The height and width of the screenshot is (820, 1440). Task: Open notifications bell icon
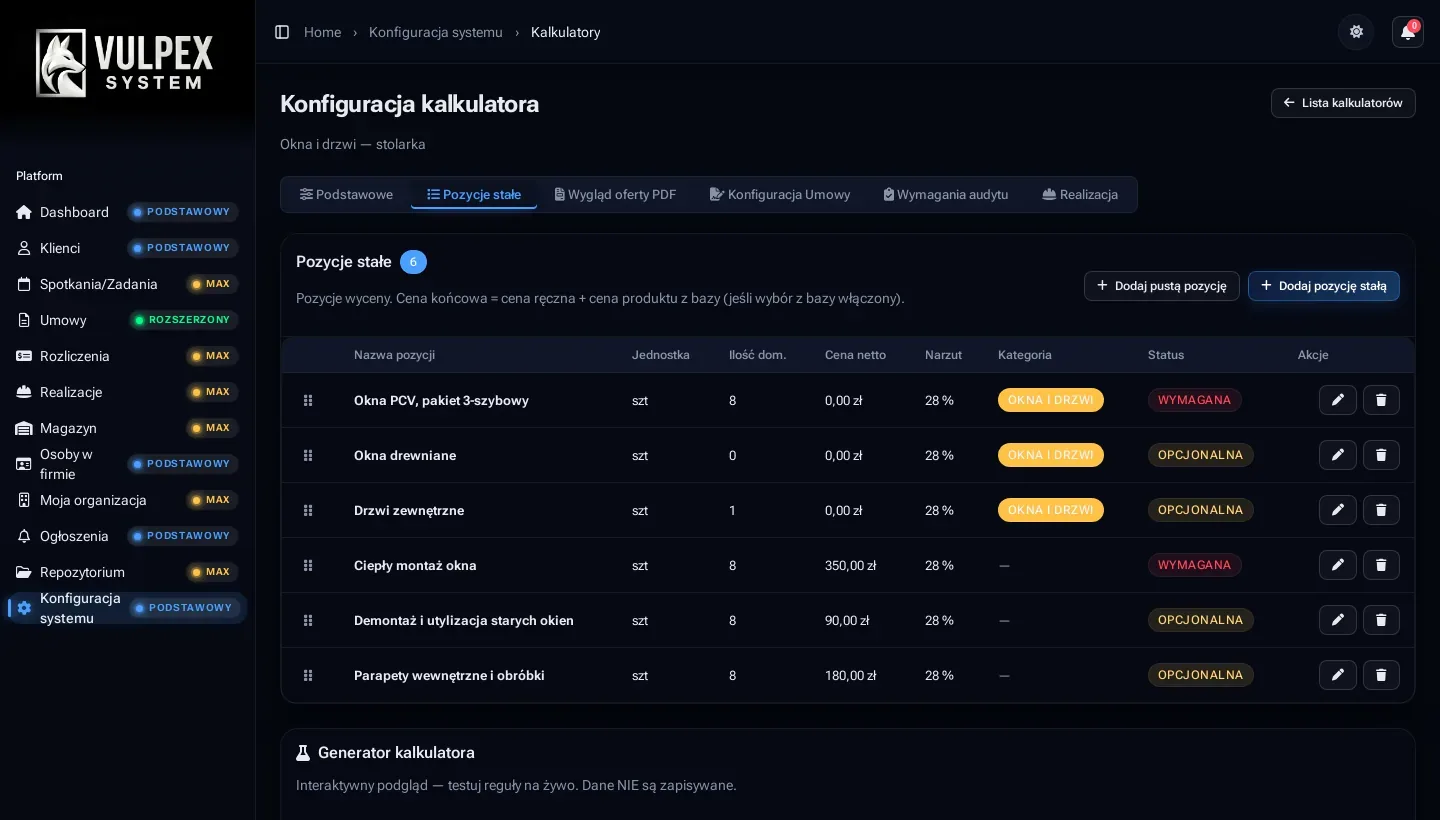pyautogui.click(x=1408, y=32)
